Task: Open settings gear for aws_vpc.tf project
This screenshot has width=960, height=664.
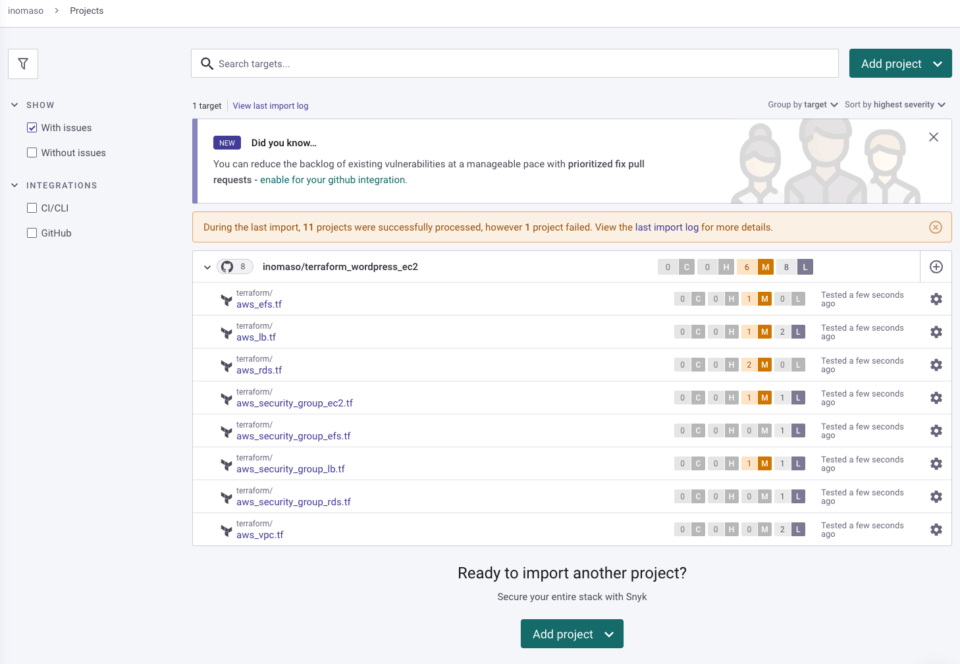Action: click(936, 529)
